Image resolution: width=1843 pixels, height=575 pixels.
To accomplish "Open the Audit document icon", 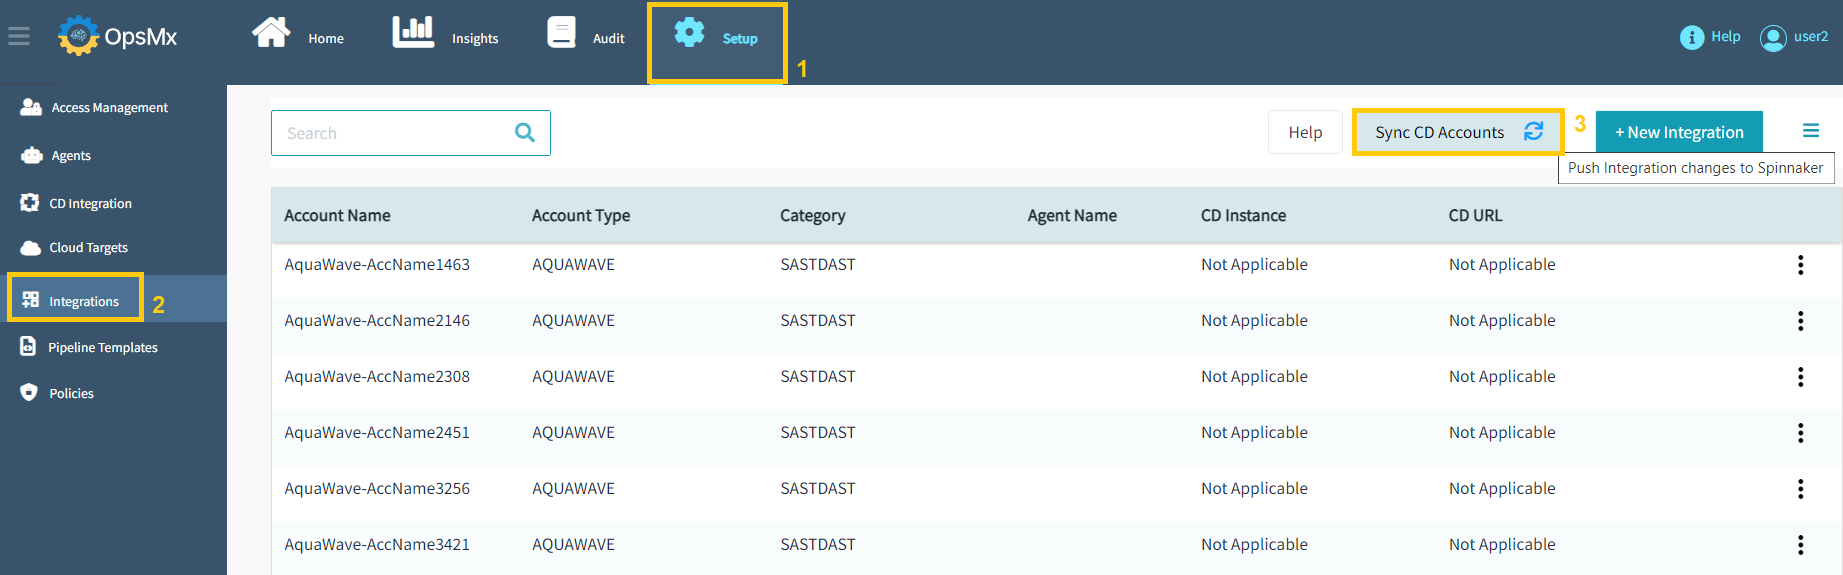I will pyautogui.click(x=561, y=33).
